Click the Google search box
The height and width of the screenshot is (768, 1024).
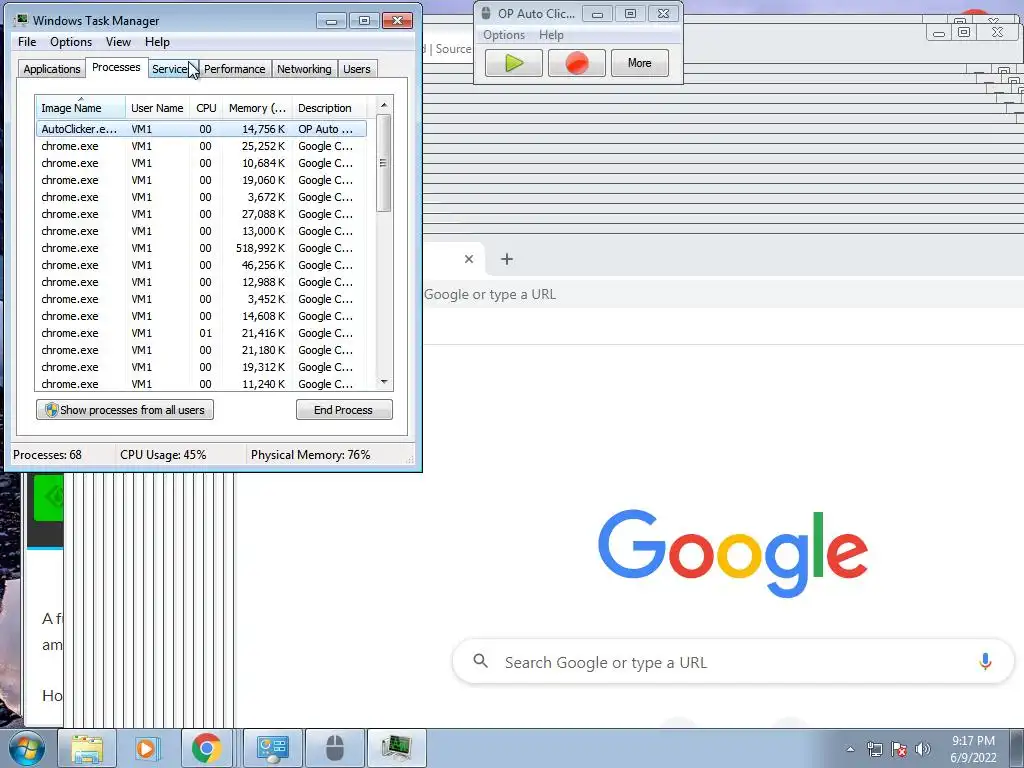pos(733,662)
